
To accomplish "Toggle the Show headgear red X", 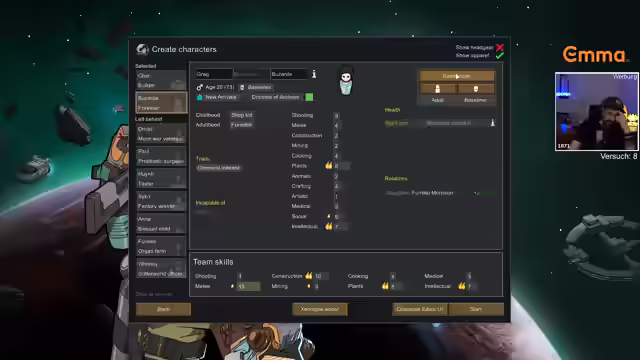I will (x=500, y=47).
